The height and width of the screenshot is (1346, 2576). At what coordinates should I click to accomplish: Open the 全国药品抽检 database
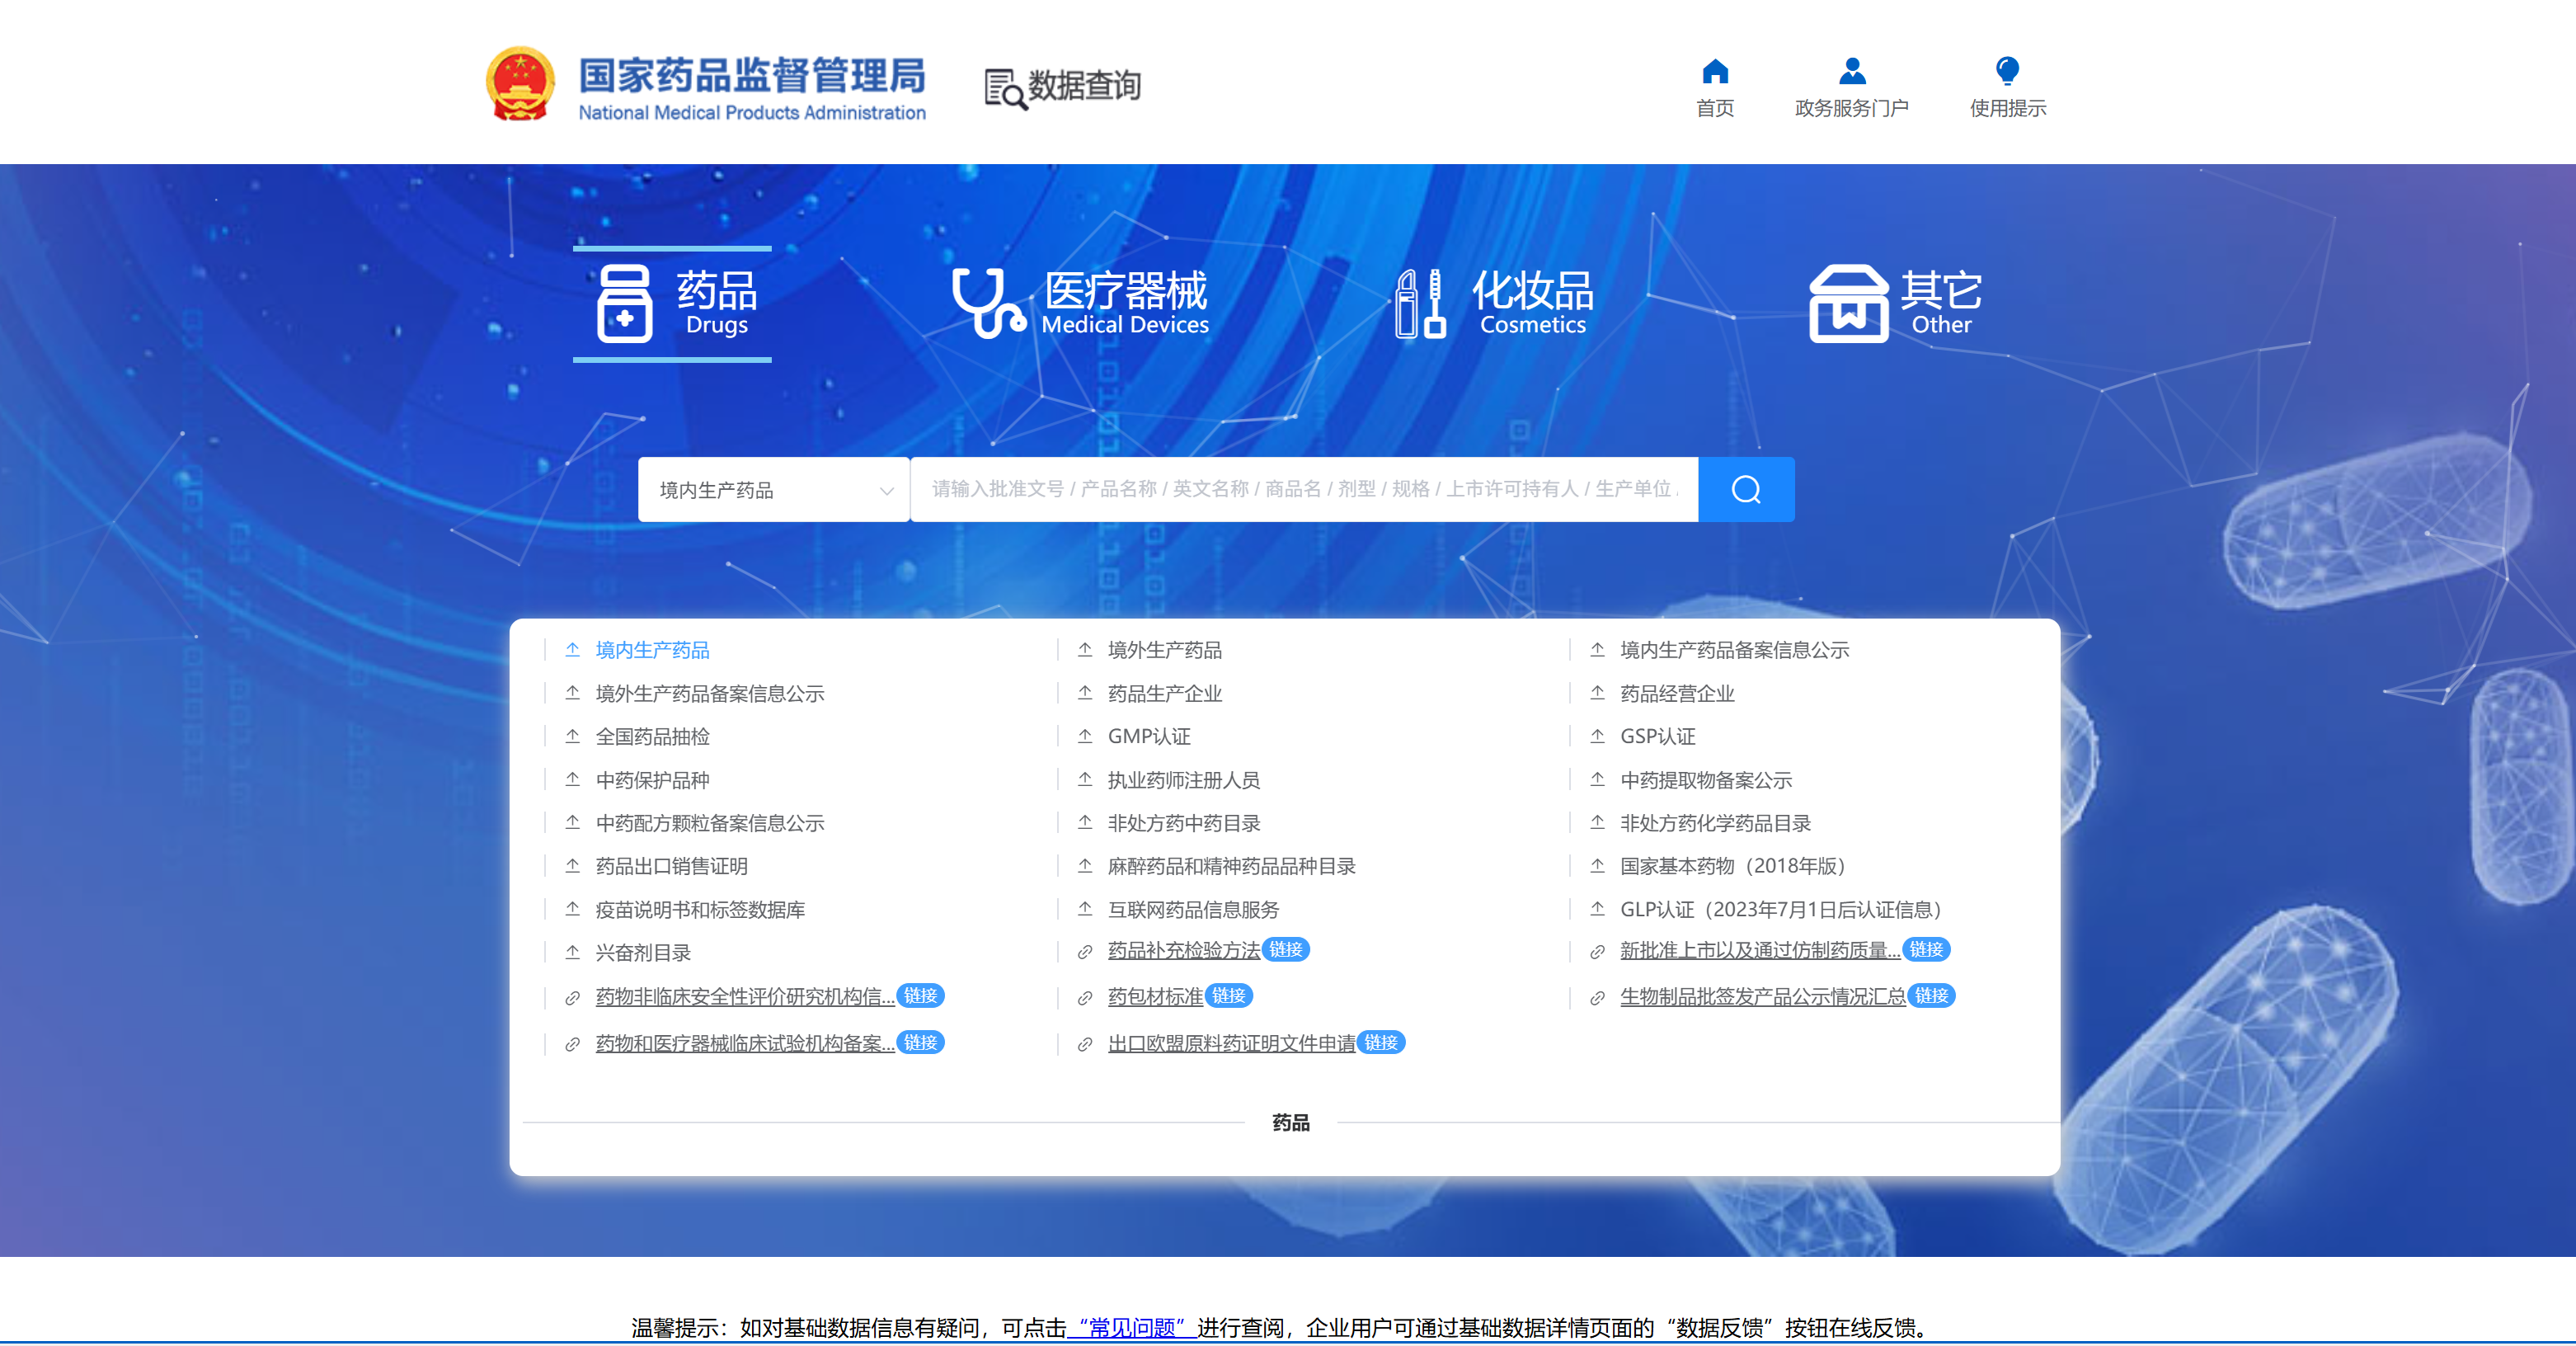pos(653,736)
